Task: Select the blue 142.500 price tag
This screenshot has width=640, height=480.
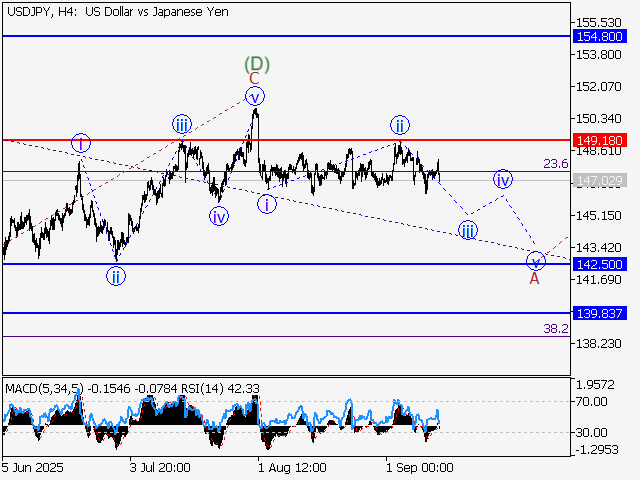Action: [600, 264]
